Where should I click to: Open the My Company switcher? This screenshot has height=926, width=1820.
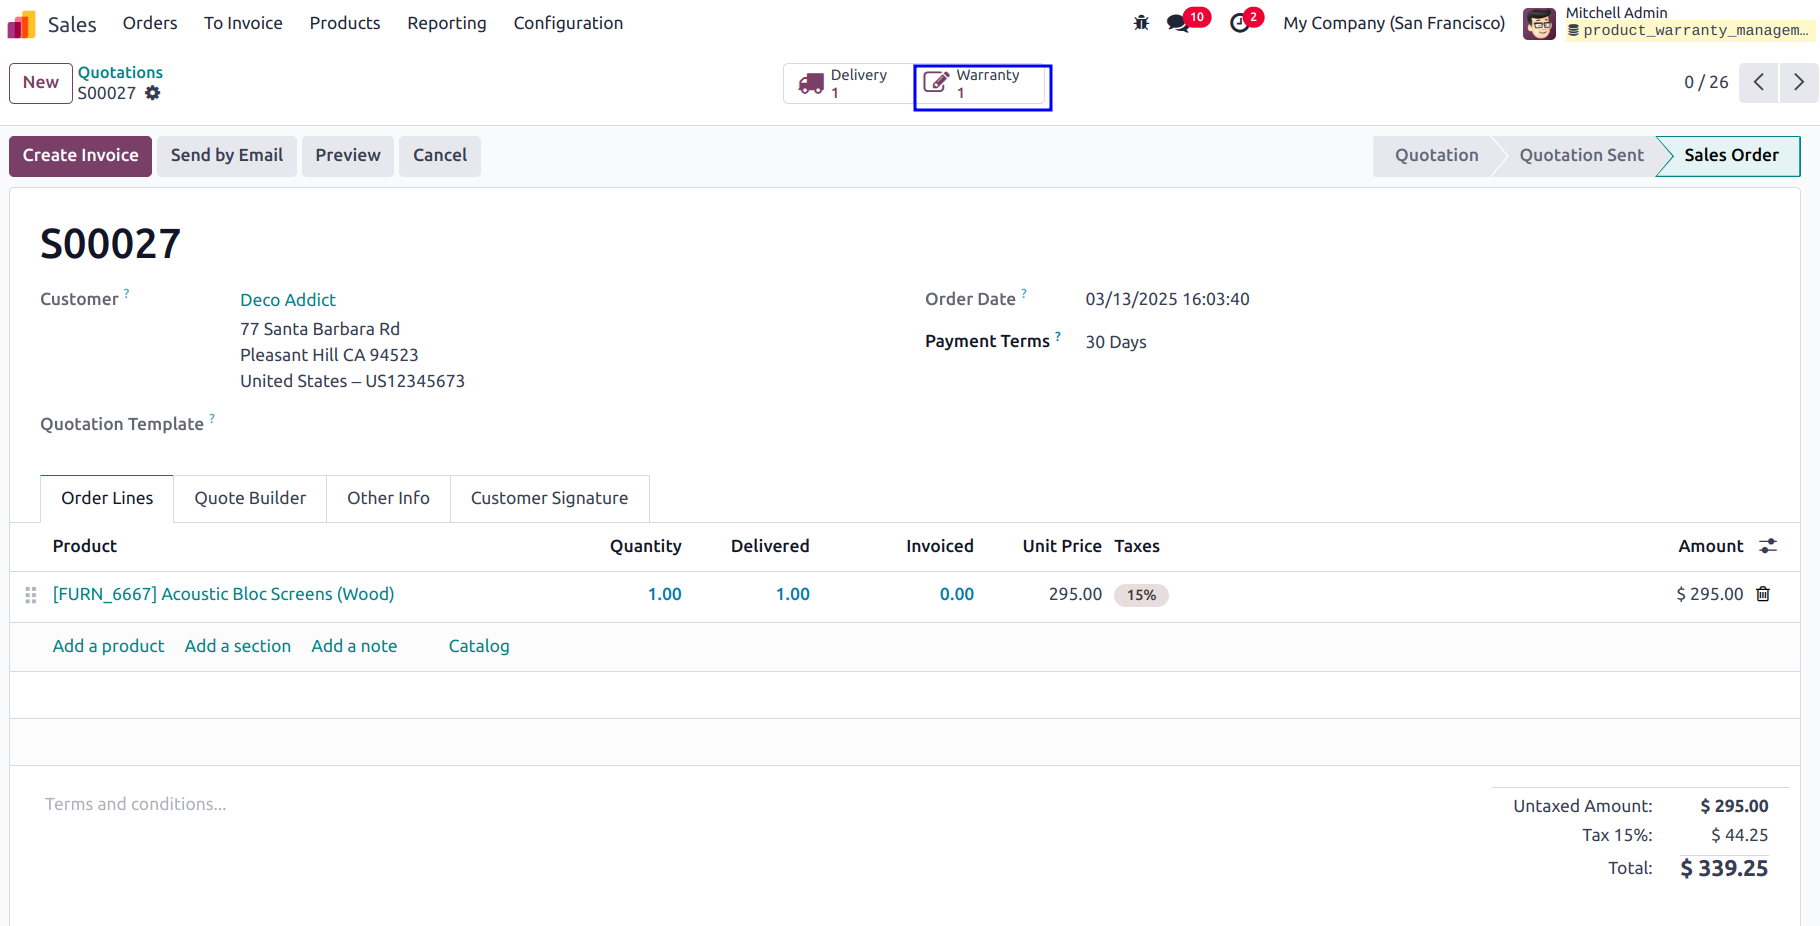1394,23
